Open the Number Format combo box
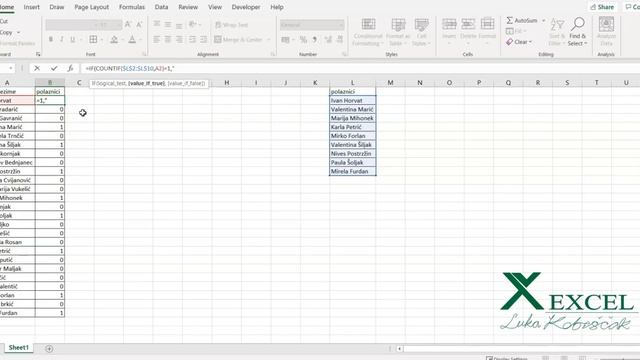 pyautogui.click(x=312, y=25)
